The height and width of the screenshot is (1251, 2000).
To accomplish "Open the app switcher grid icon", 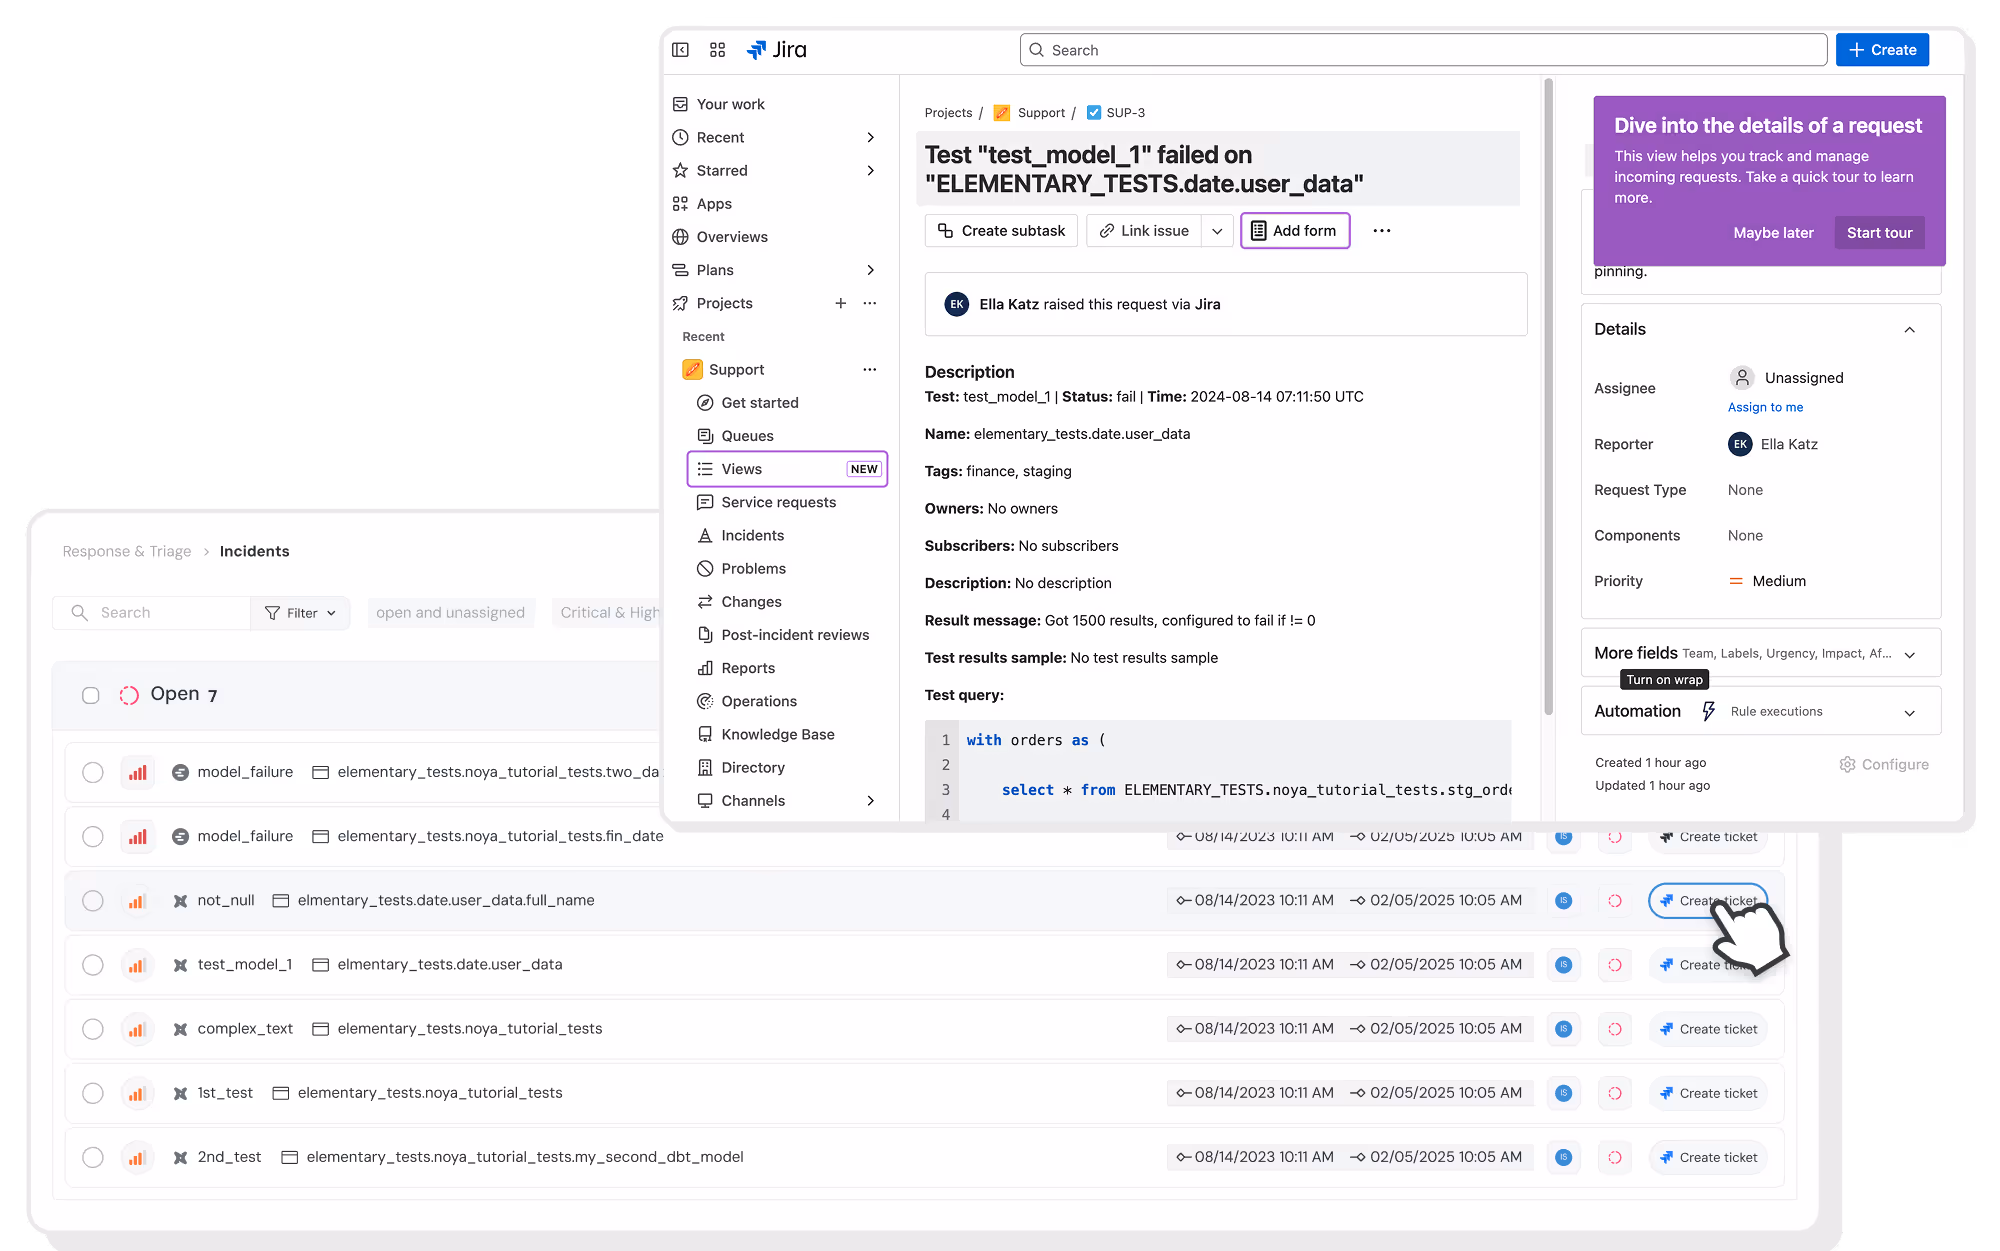I will (x=717, y=50).
